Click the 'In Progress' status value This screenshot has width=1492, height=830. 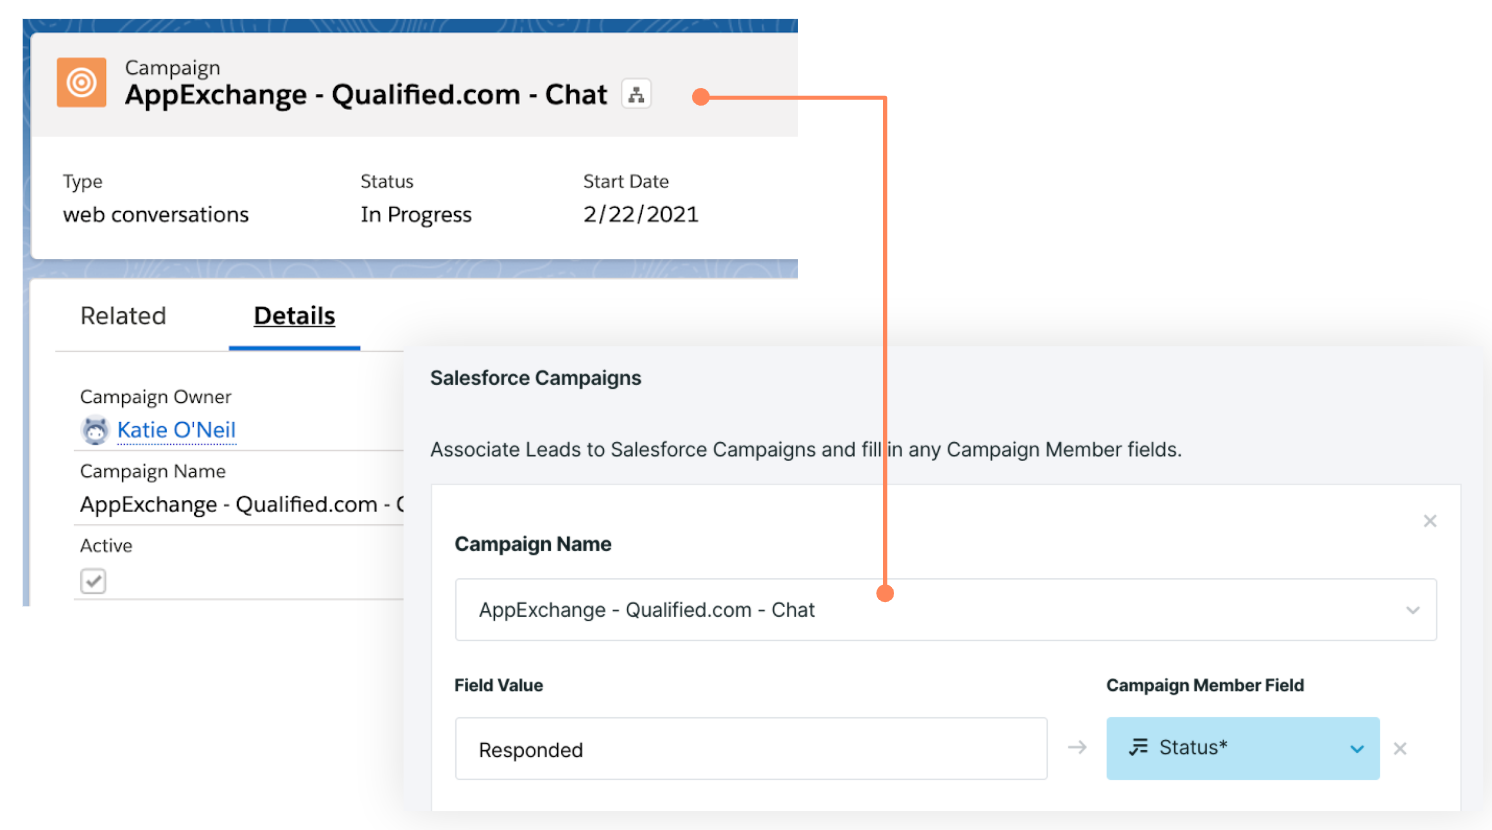click(x=416, y=215)
